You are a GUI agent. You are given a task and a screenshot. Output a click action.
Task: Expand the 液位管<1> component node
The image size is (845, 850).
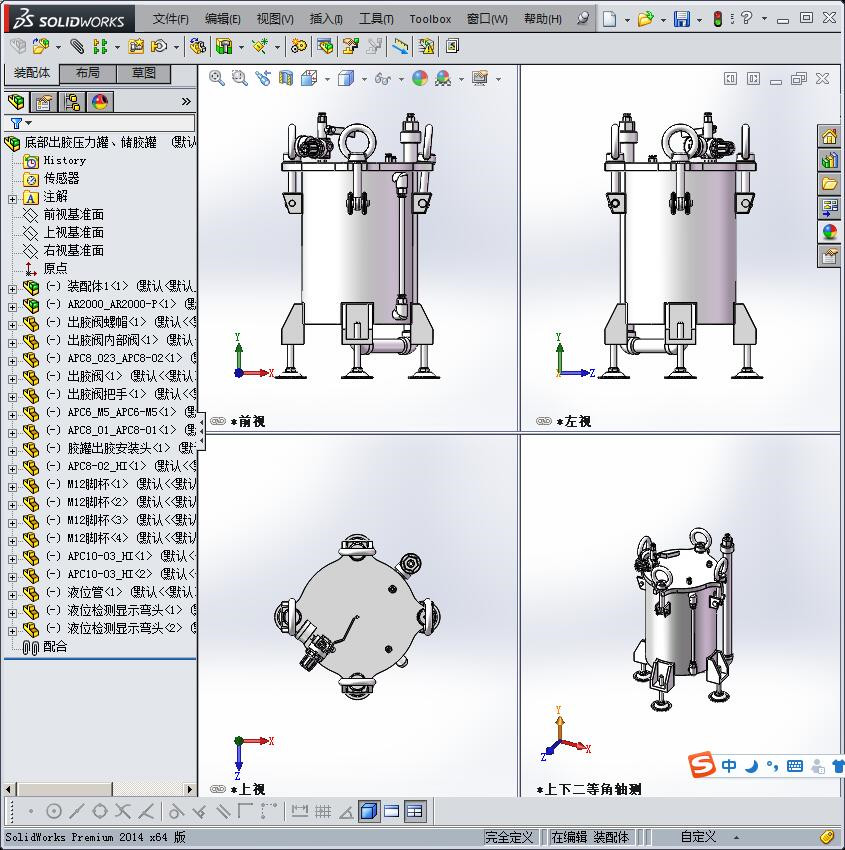[x=12, y=595]
